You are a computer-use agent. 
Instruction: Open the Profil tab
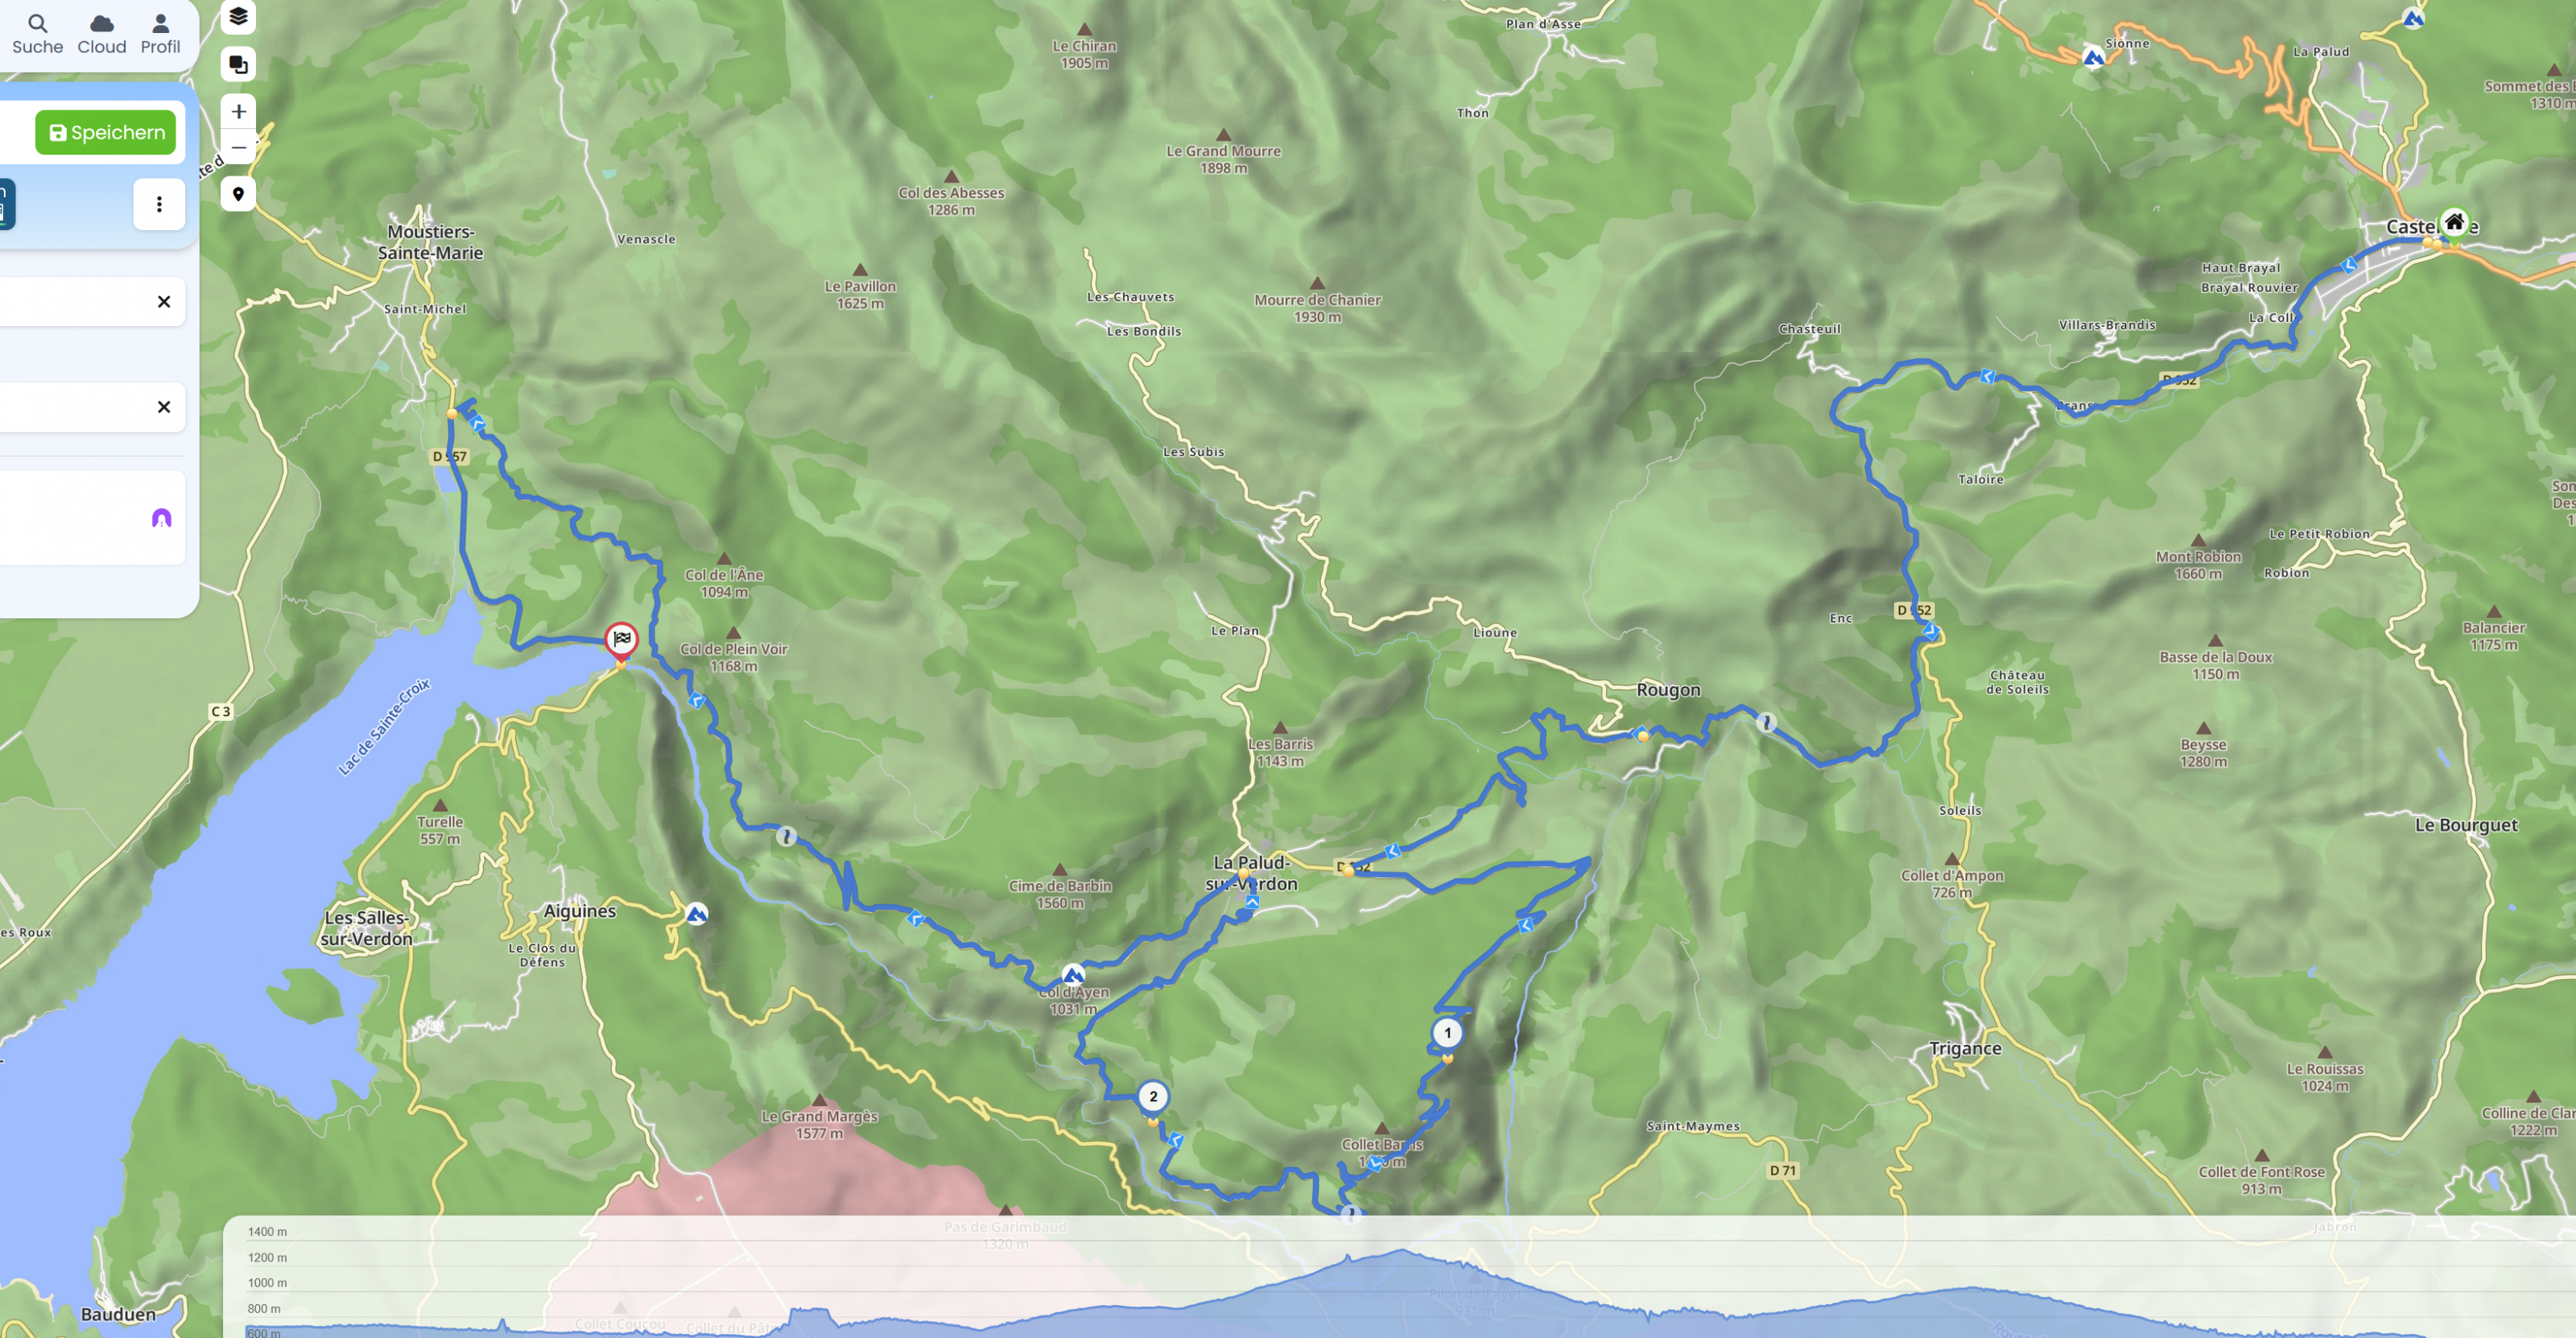click(160, 34)
